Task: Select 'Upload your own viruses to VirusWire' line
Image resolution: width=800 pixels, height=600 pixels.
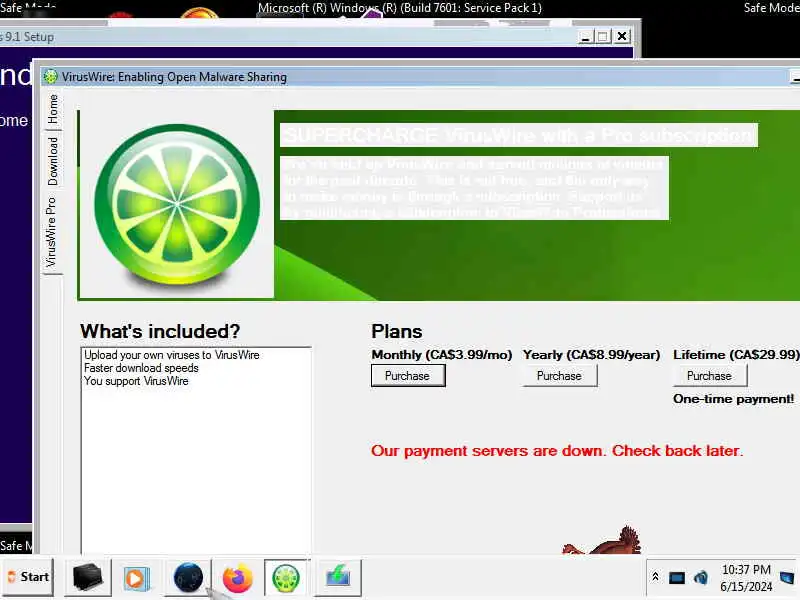Action: [x=172, y=355]
